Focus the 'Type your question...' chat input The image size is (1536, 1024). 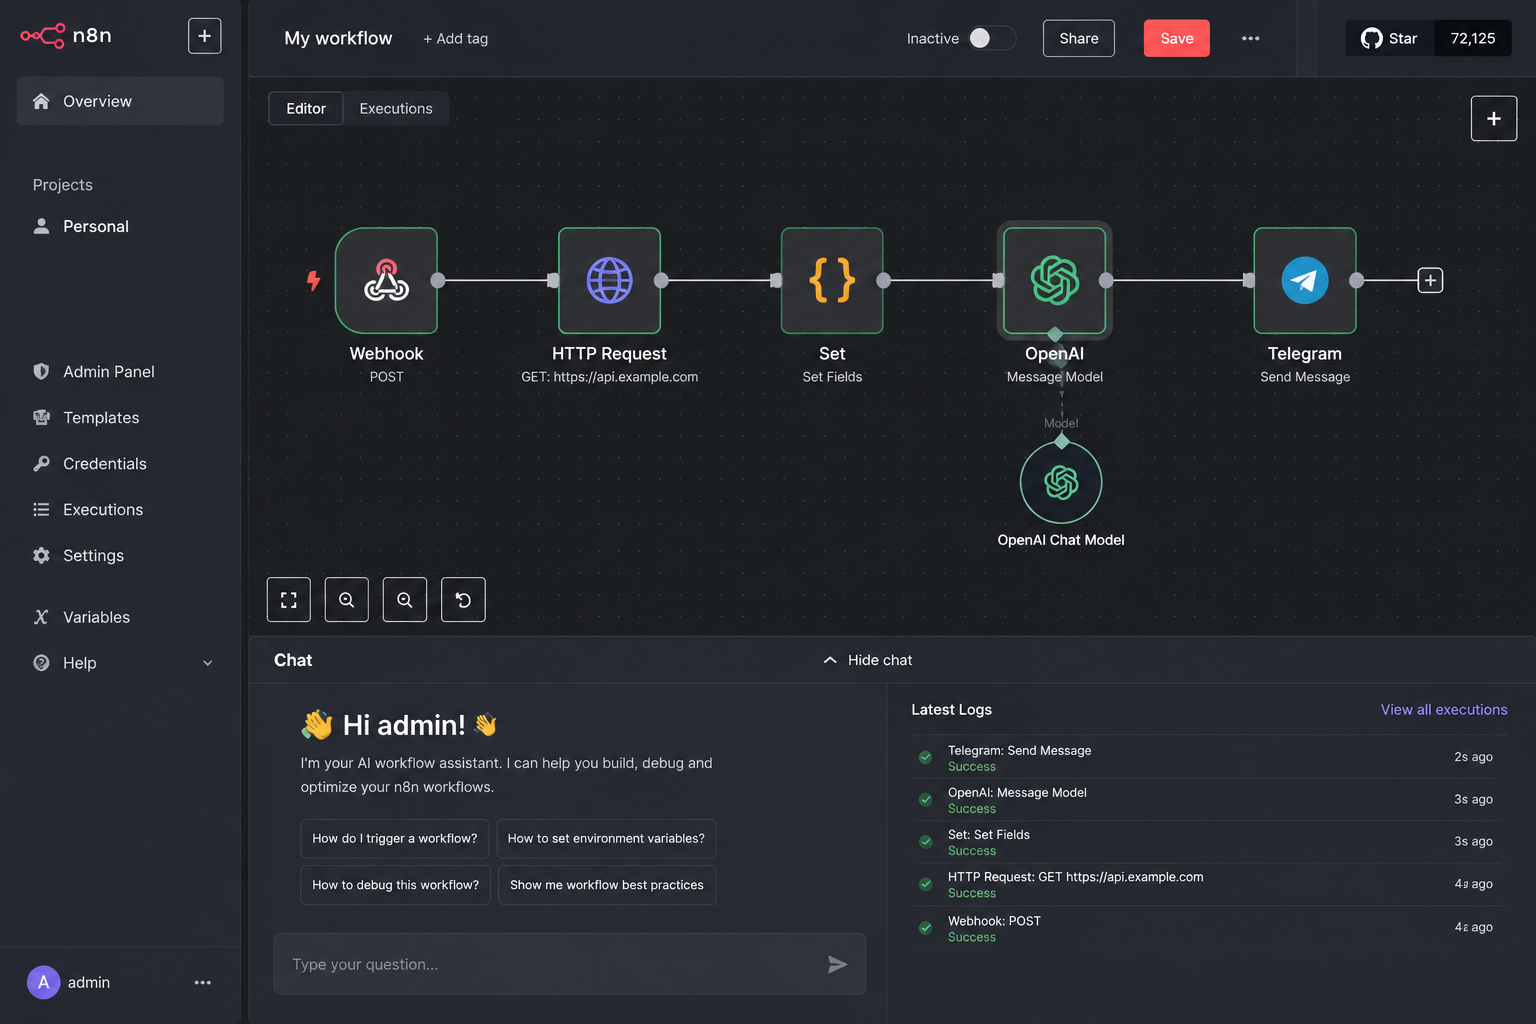[570, 964]
